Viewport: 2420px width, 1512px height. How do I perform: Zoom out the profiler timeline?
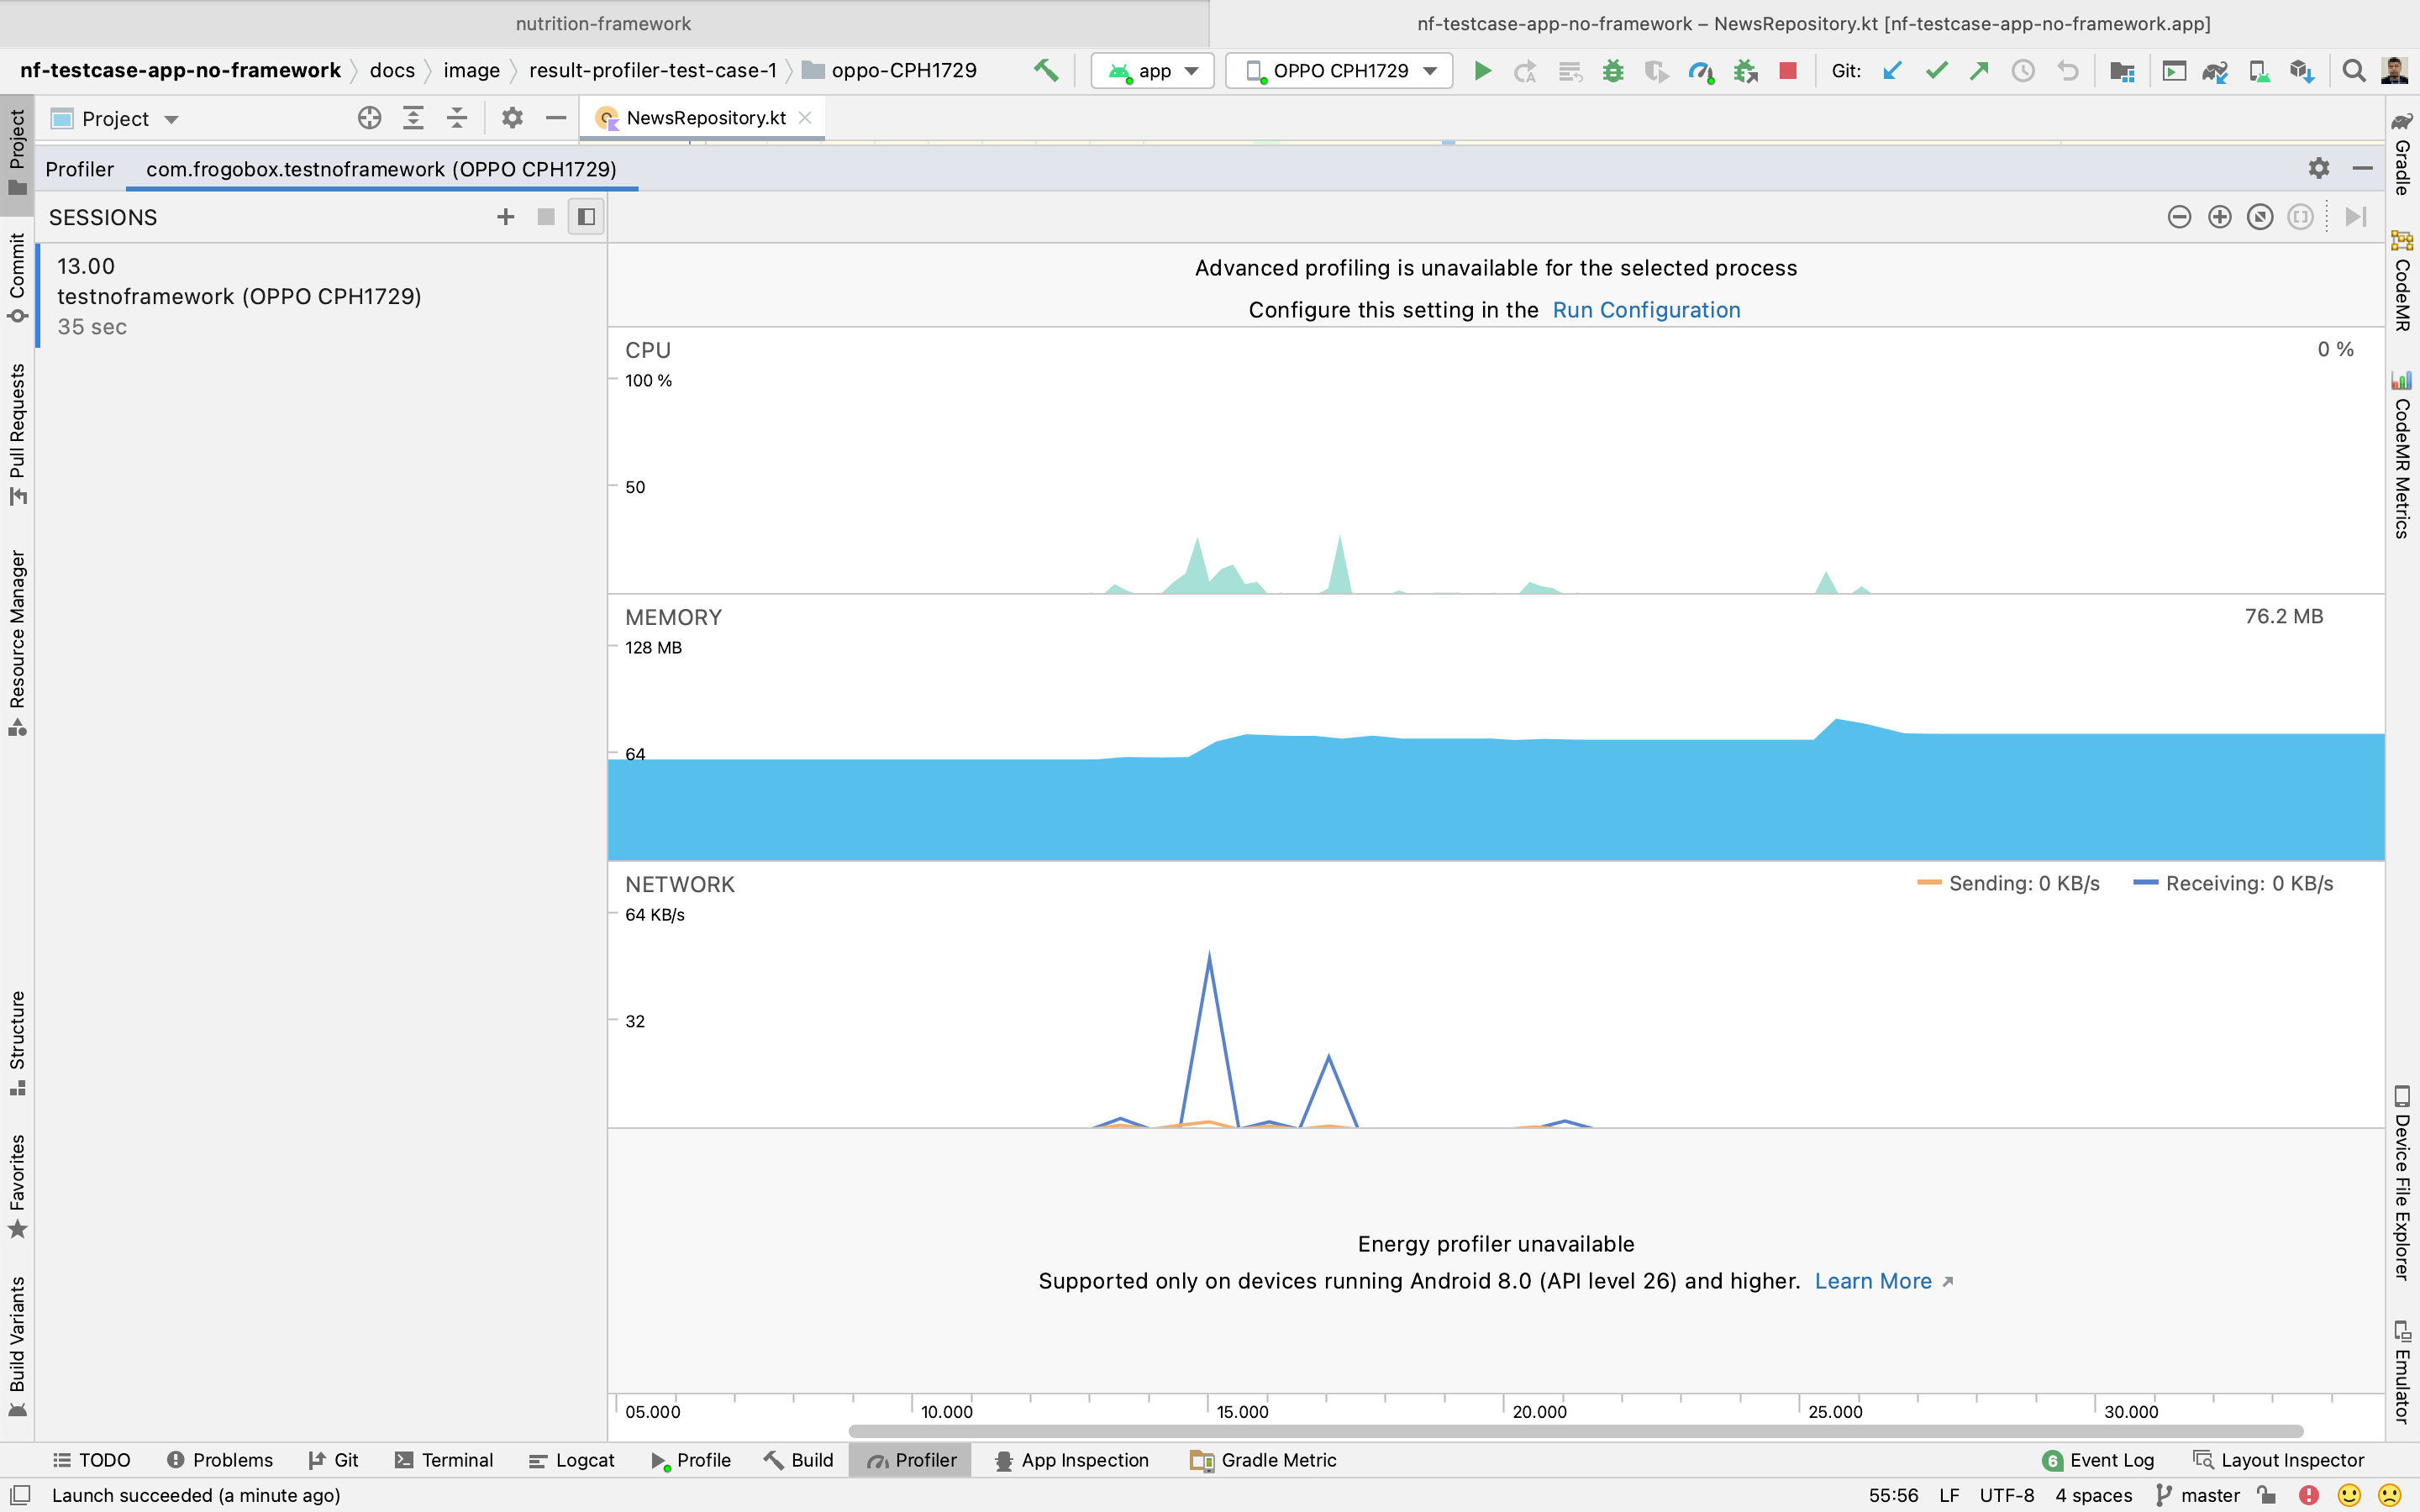[x=2179, y=217]
